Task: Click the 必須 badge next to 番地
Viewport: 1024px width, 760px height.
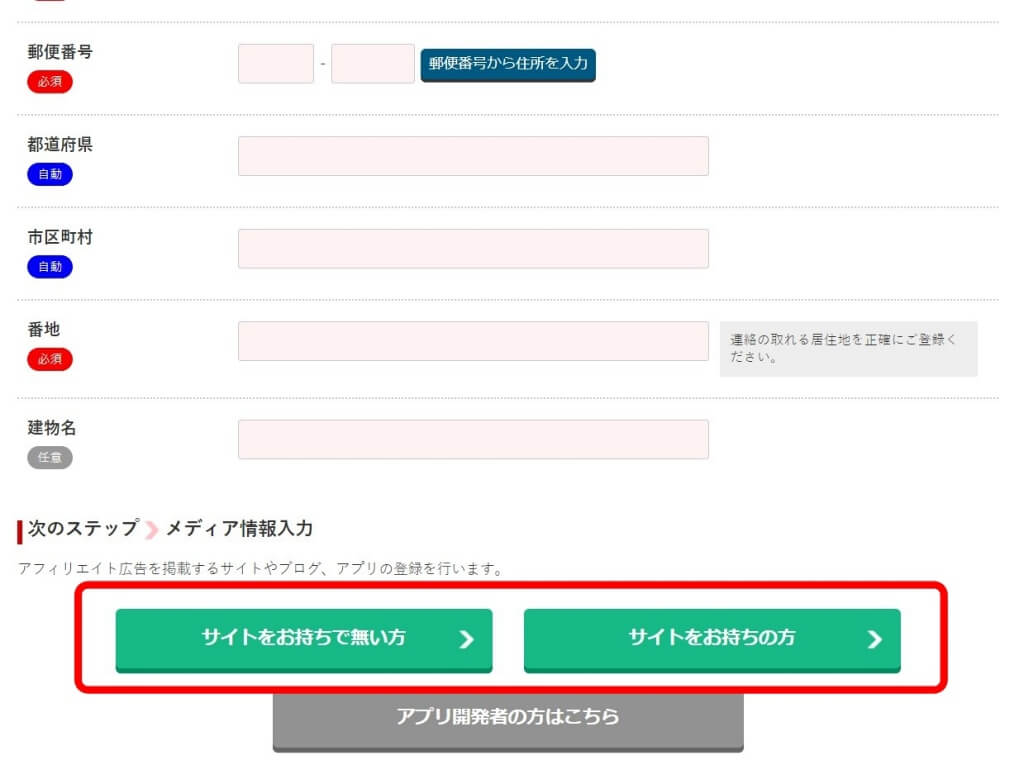Action: coord(49,359)
